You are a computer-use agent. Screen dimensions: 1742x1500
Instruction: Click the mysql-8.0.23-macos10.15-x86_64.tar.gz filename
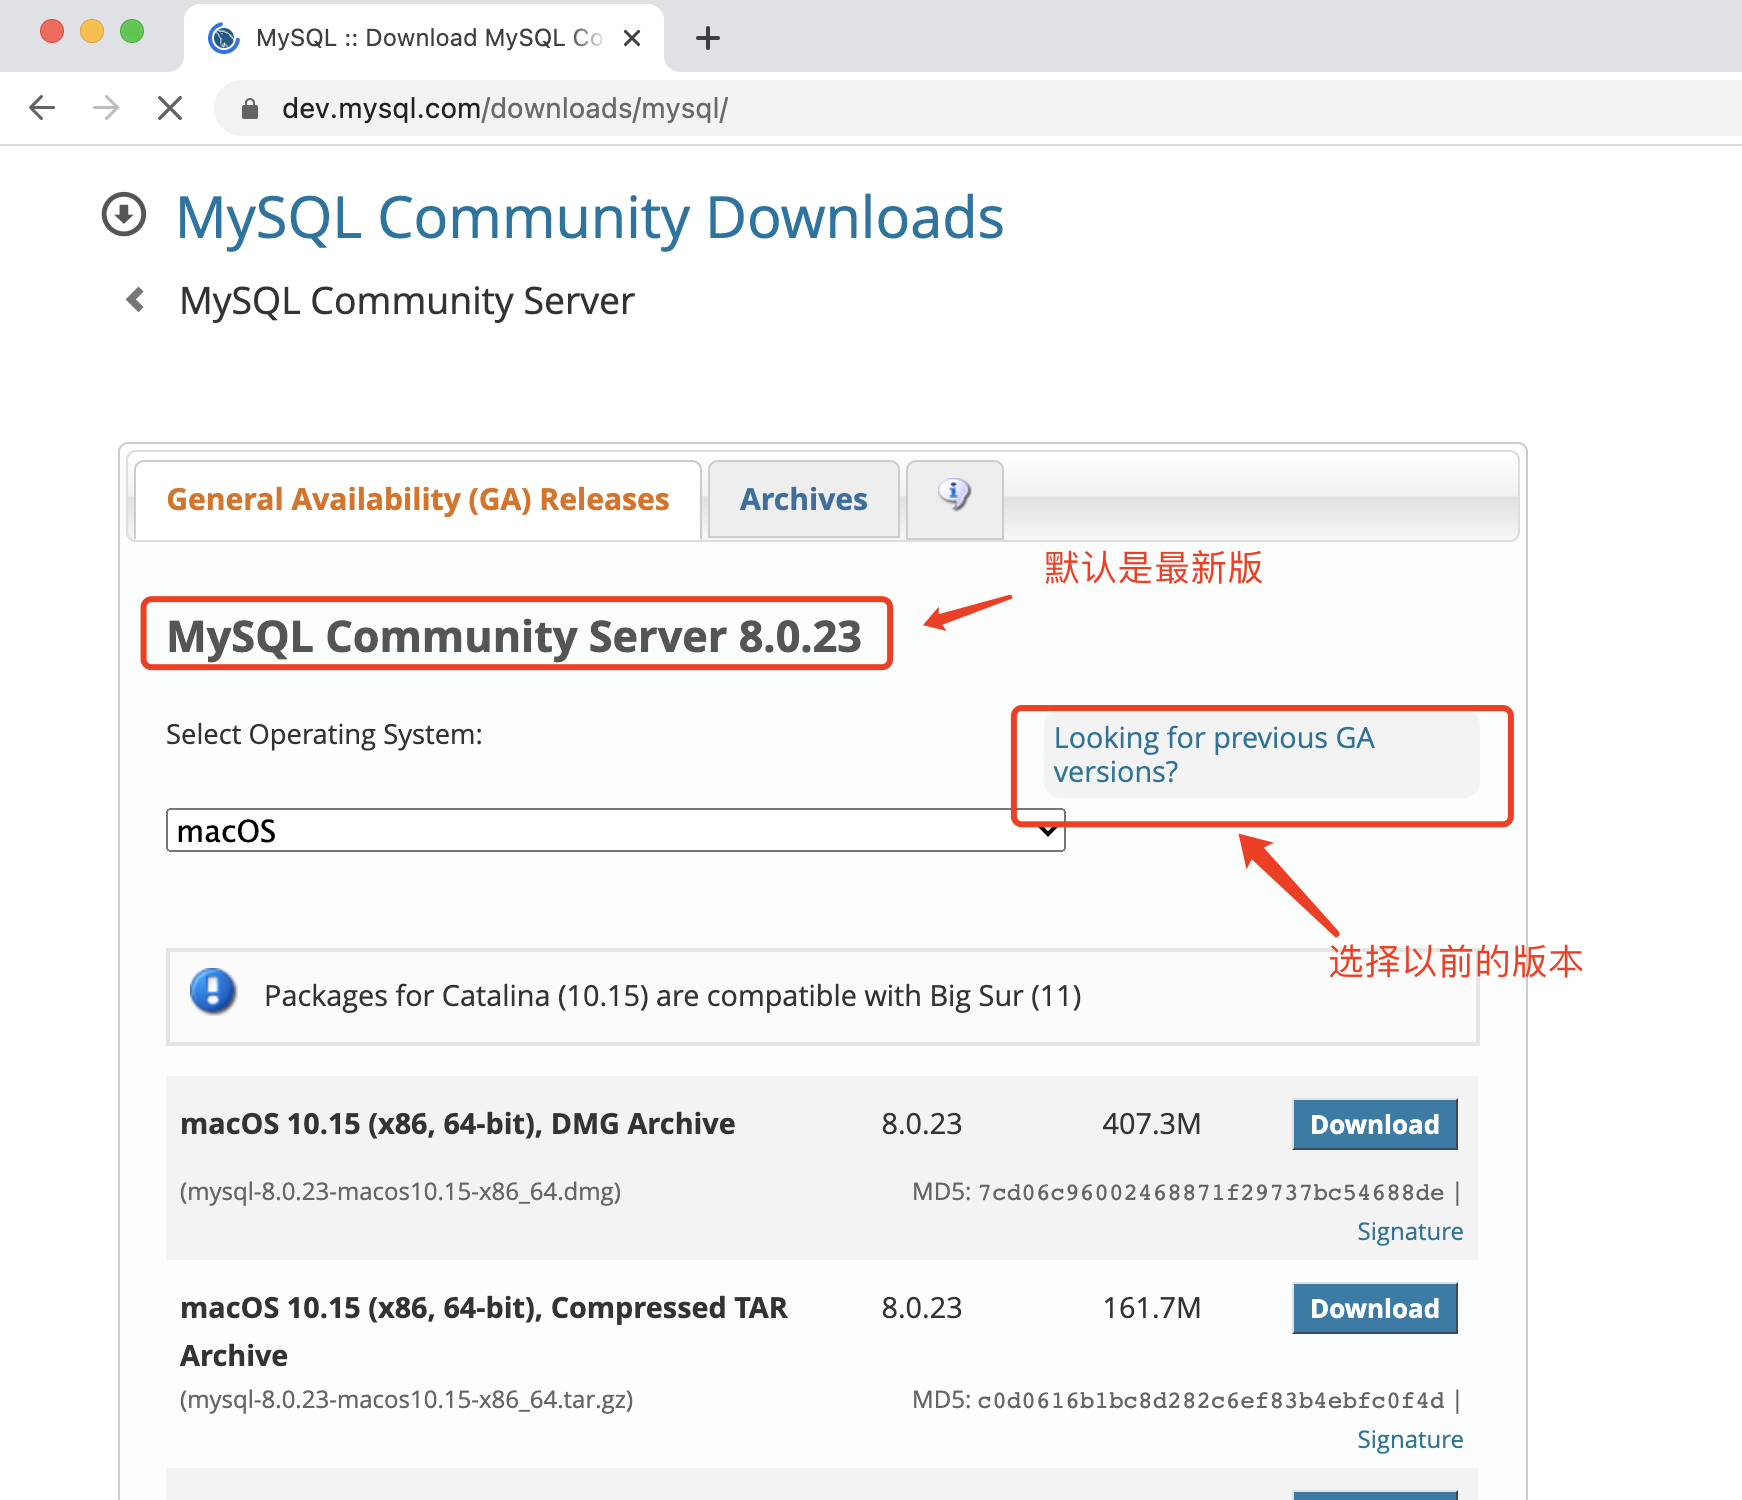click(x=406, y=1400)
